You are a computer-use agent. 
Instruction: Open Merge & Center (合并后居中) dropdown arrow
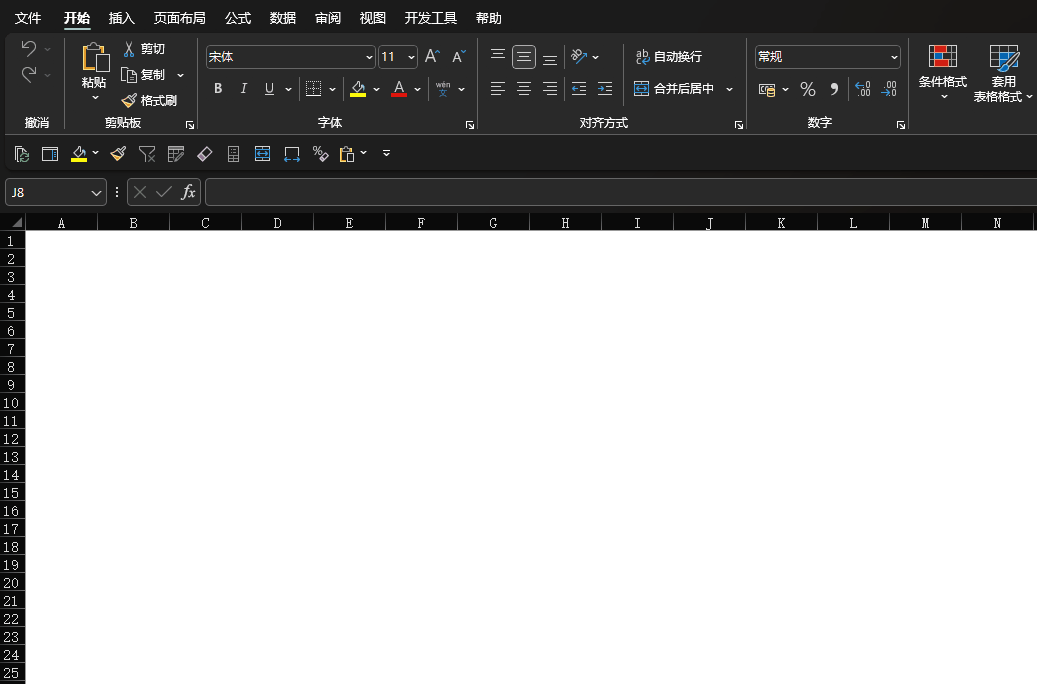point(729,89)
